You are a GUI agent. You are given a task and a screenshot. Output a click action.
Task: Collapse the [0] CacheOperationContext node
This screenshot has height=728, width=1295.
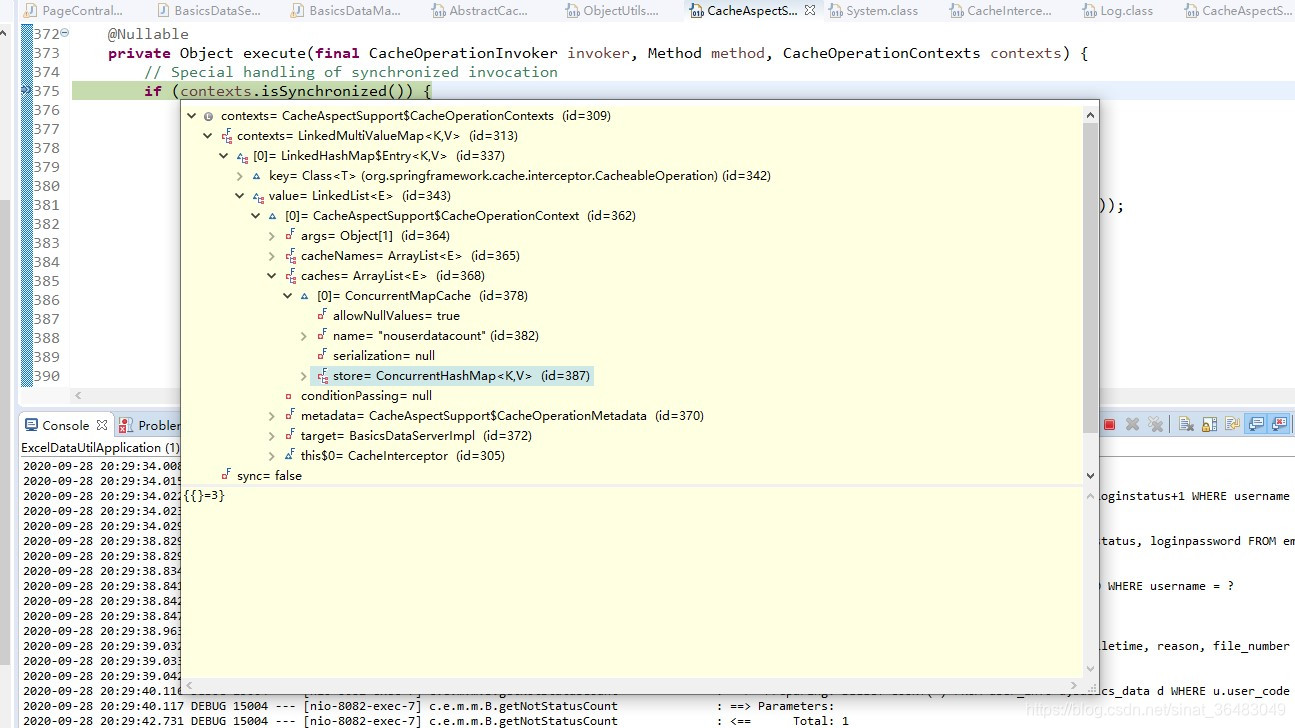255,216
